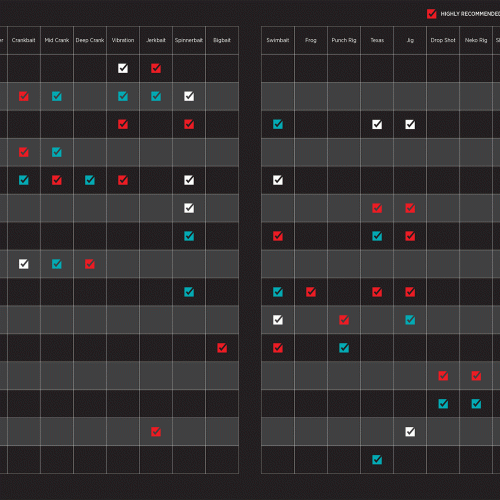Click the Drop Shot column header

(443, 40)
